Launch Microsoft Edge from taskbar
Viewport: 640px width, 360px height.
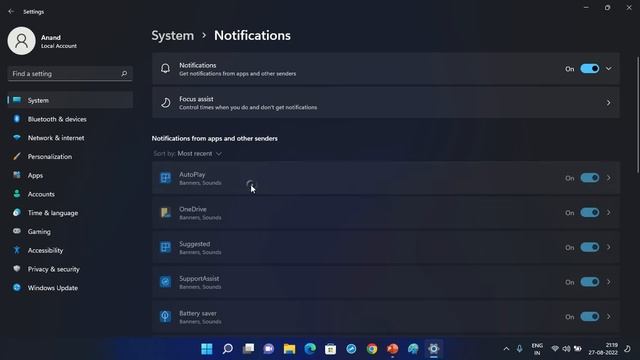pos(310,349)
